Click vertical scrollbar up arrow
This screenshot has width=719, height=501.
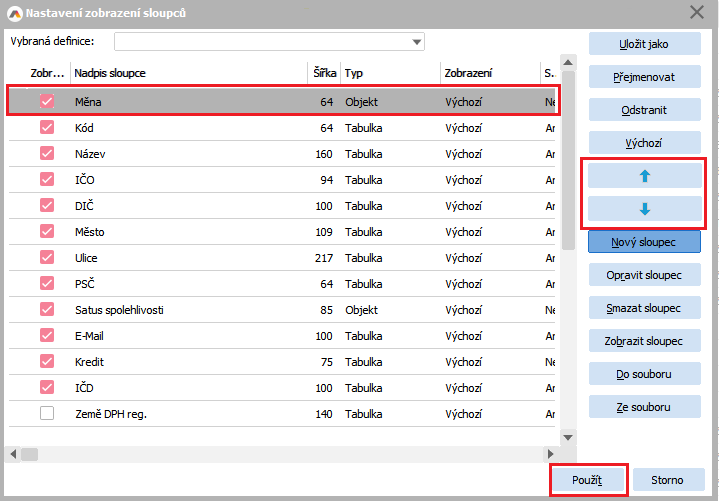[568, 62]
